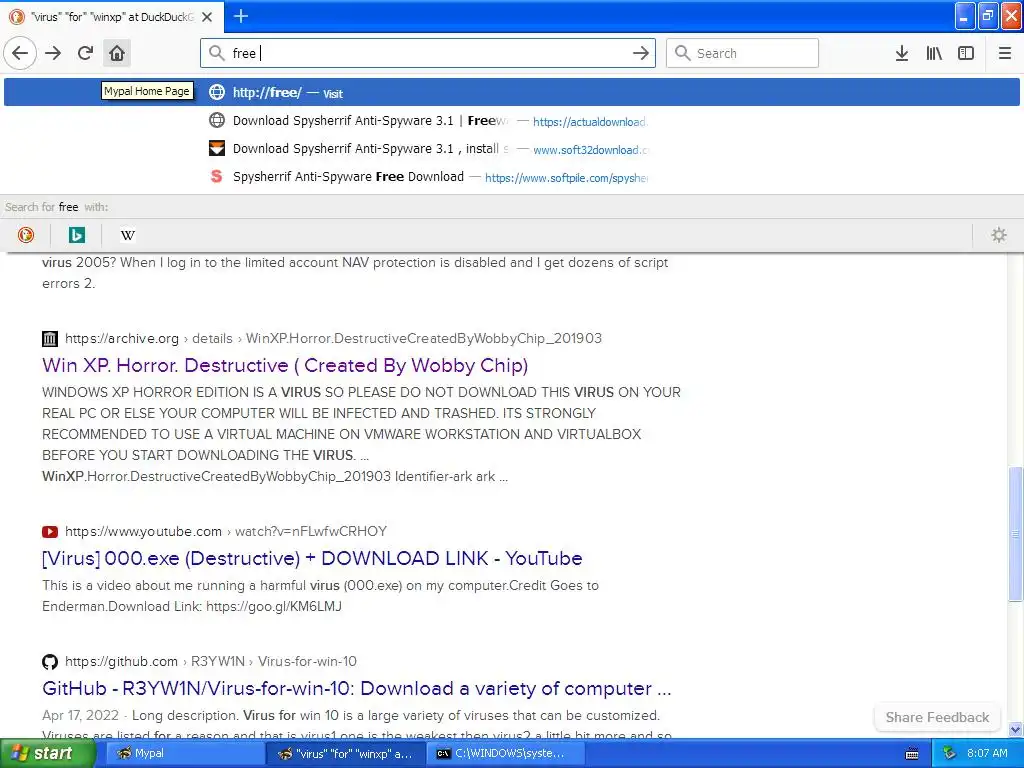Screen dimensions: 1024x768
Task: Search for free with Wikipedia icon
Action: tap(128, 235)
